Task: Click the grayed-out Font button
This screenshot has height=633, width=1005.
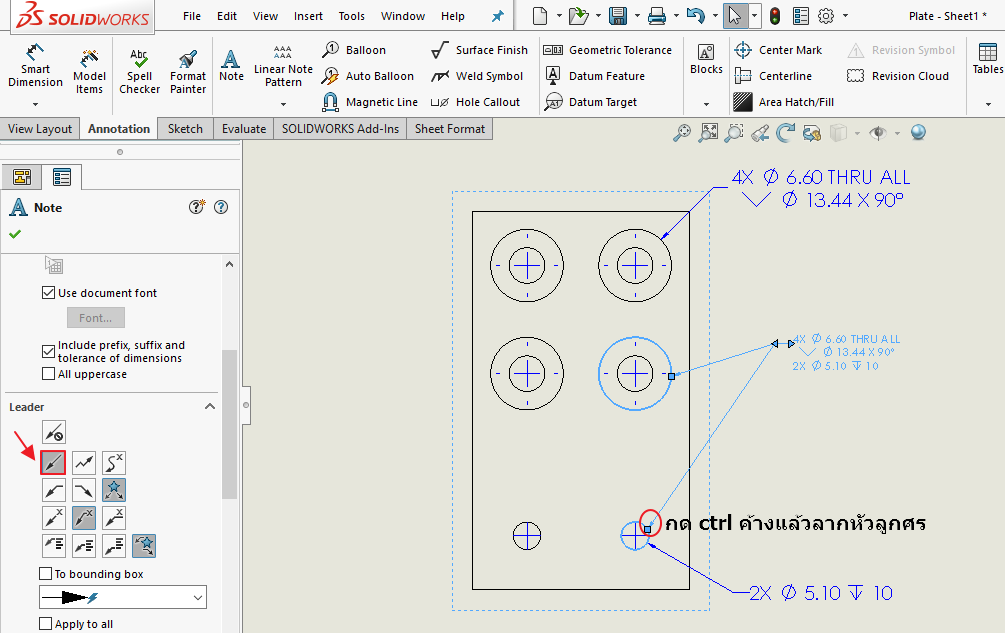Action: coord(95,317)
